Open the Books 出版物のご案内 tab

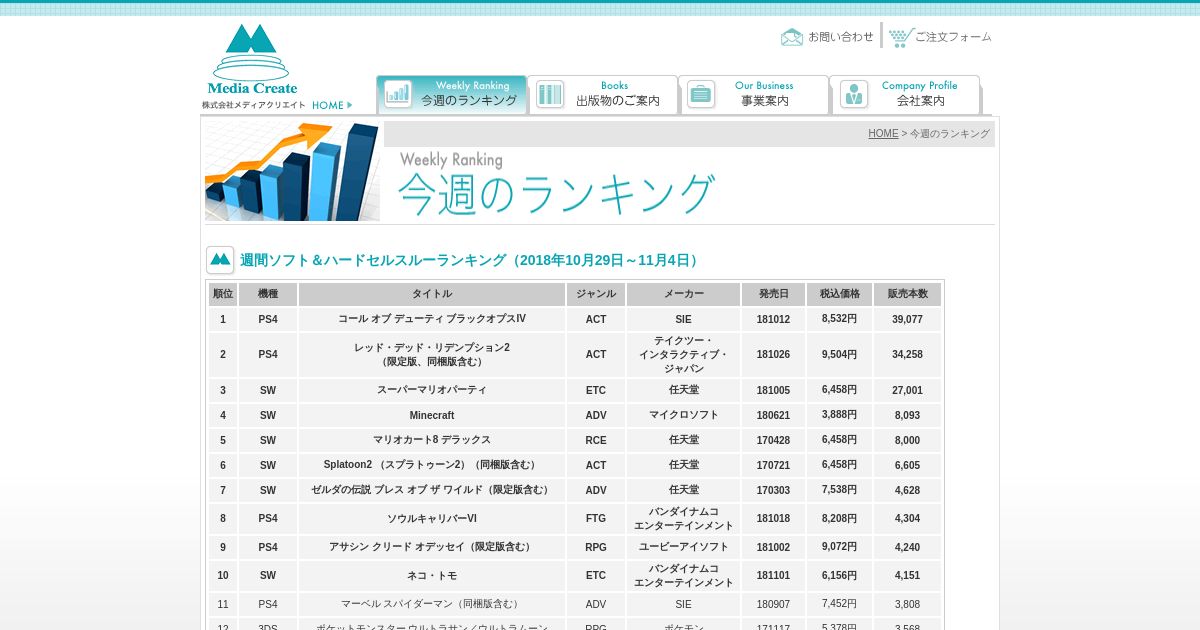(x=603, y=94)
